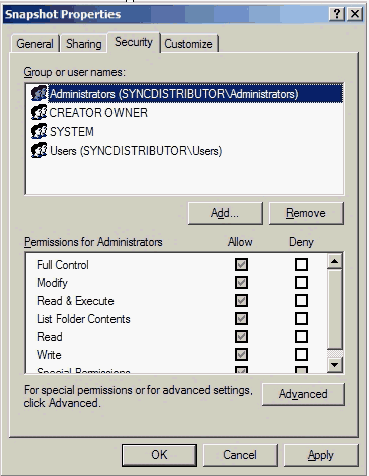Click the Administrators group icon
This screenshot has height=476, width=369.
tap(39, 93)
